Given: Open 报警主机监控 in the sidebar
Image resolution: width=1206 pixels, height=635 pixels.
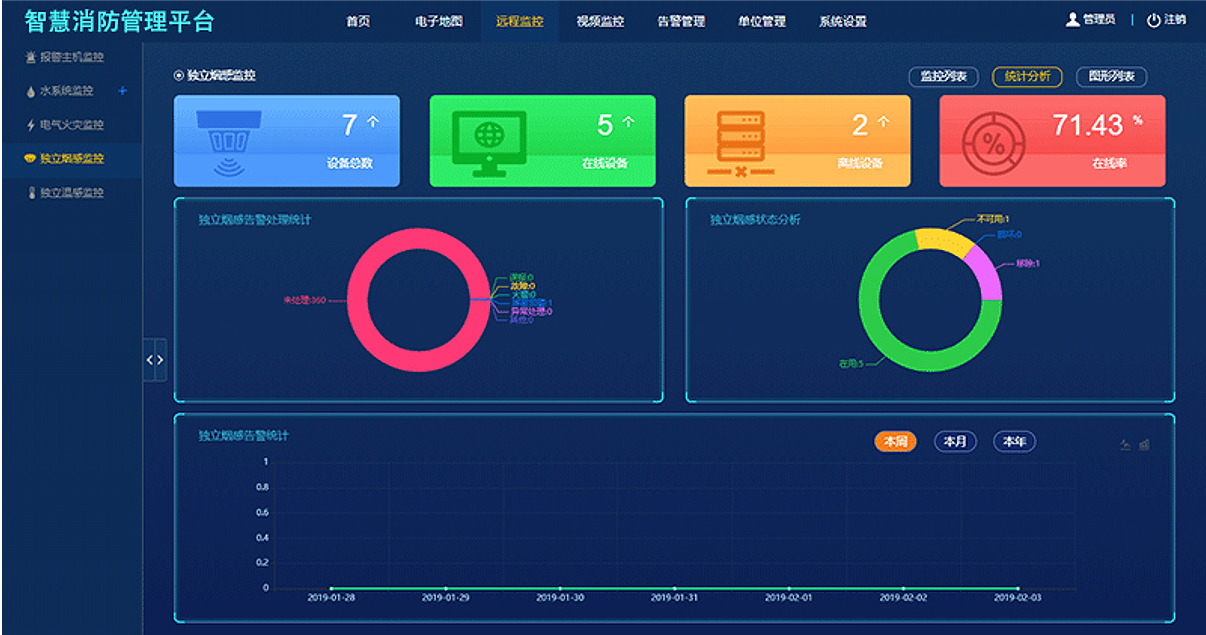Looking at the screenshot, I should [71, 58].
